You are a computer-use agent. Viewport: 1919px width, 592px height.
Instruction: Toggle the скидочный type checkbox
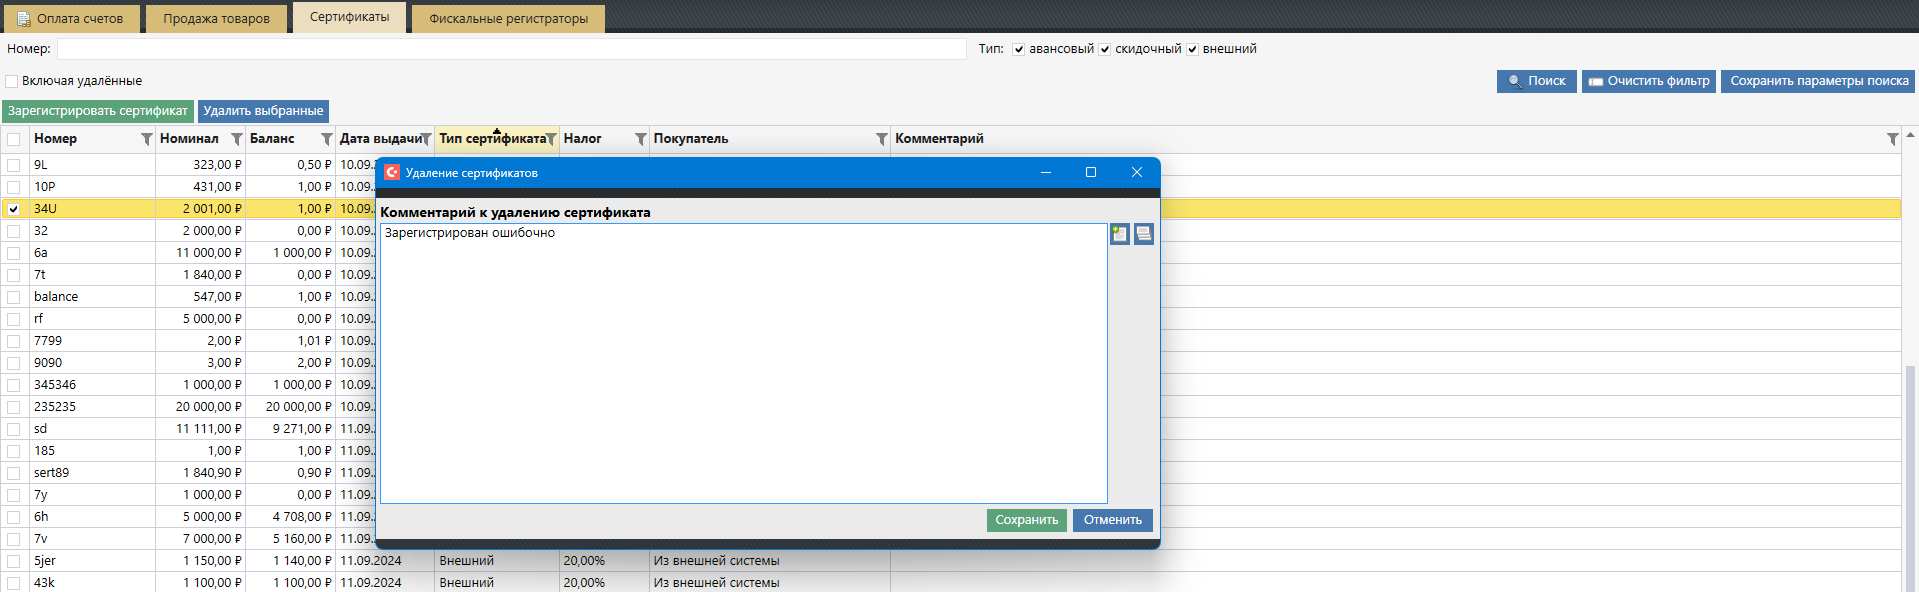1104,49
